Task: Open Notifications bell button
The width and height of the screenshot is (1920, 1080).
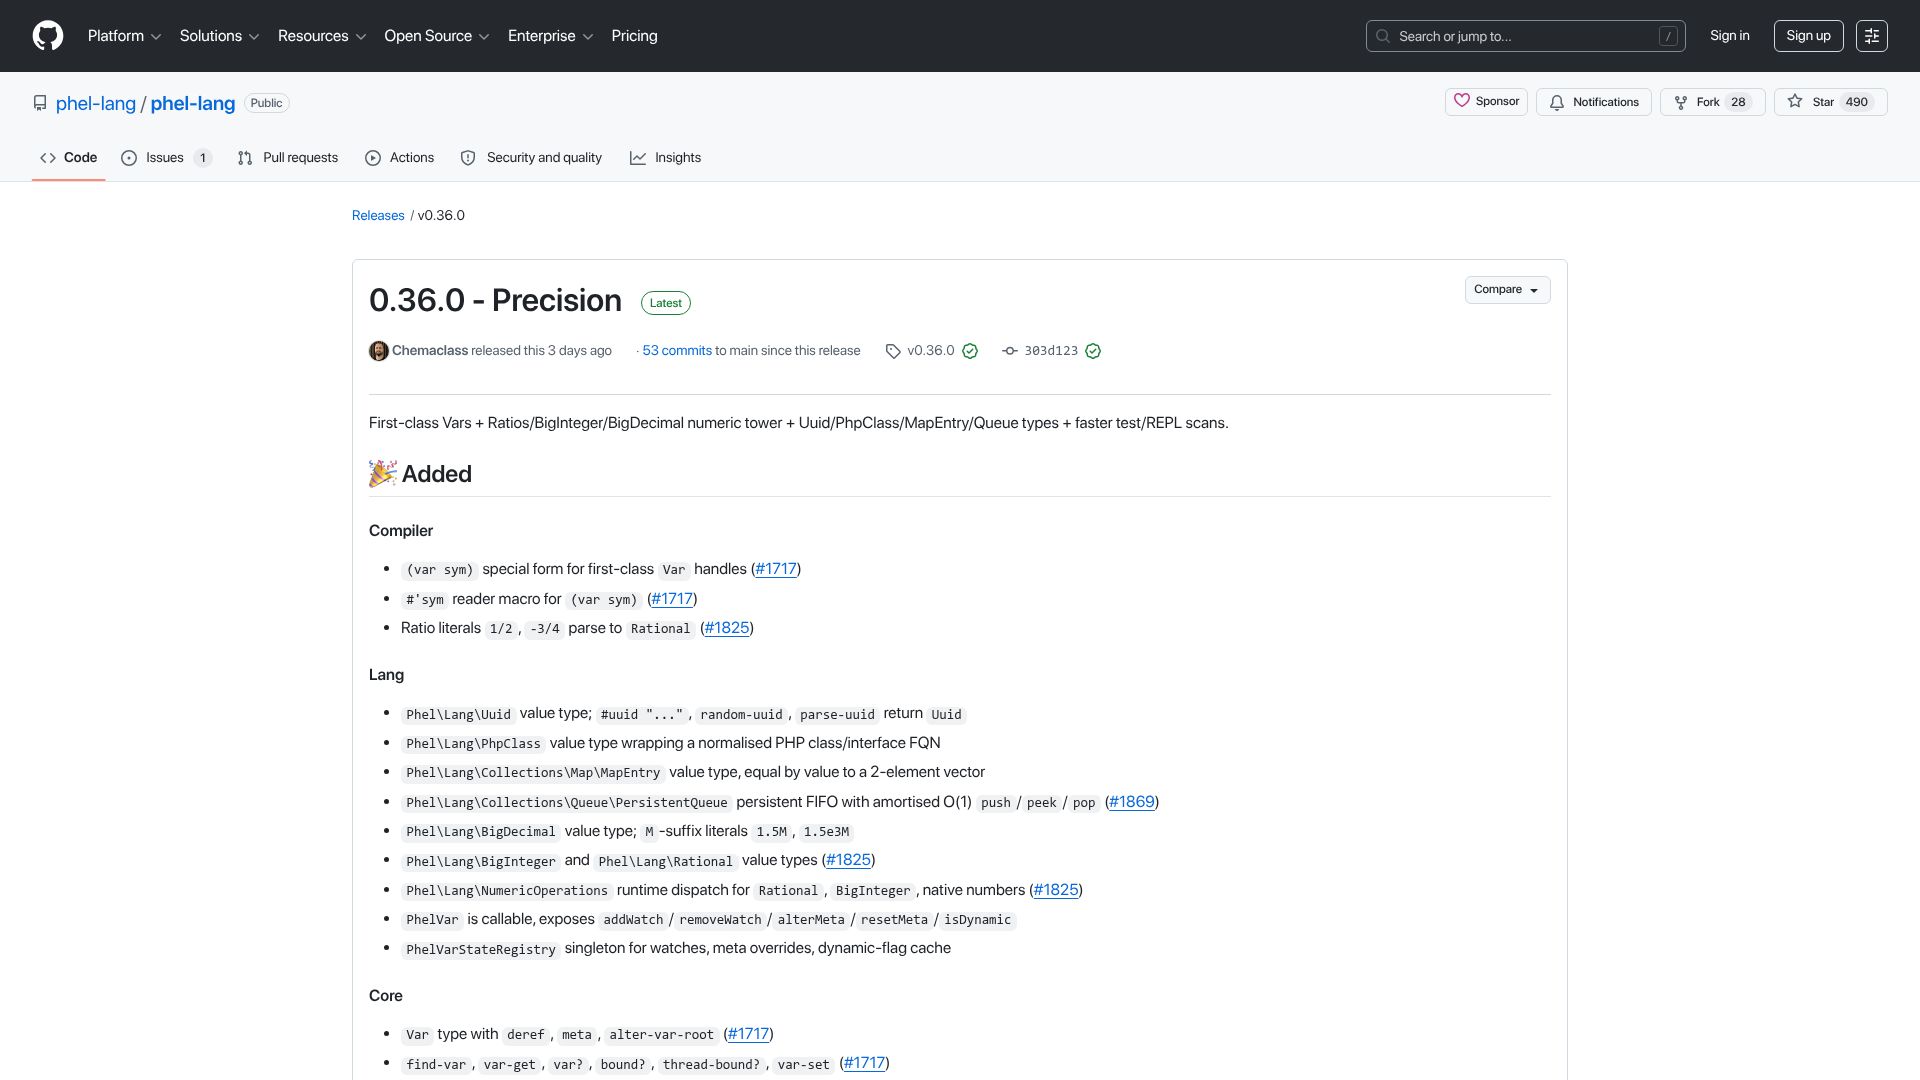Action: (x=1594, y=102)
